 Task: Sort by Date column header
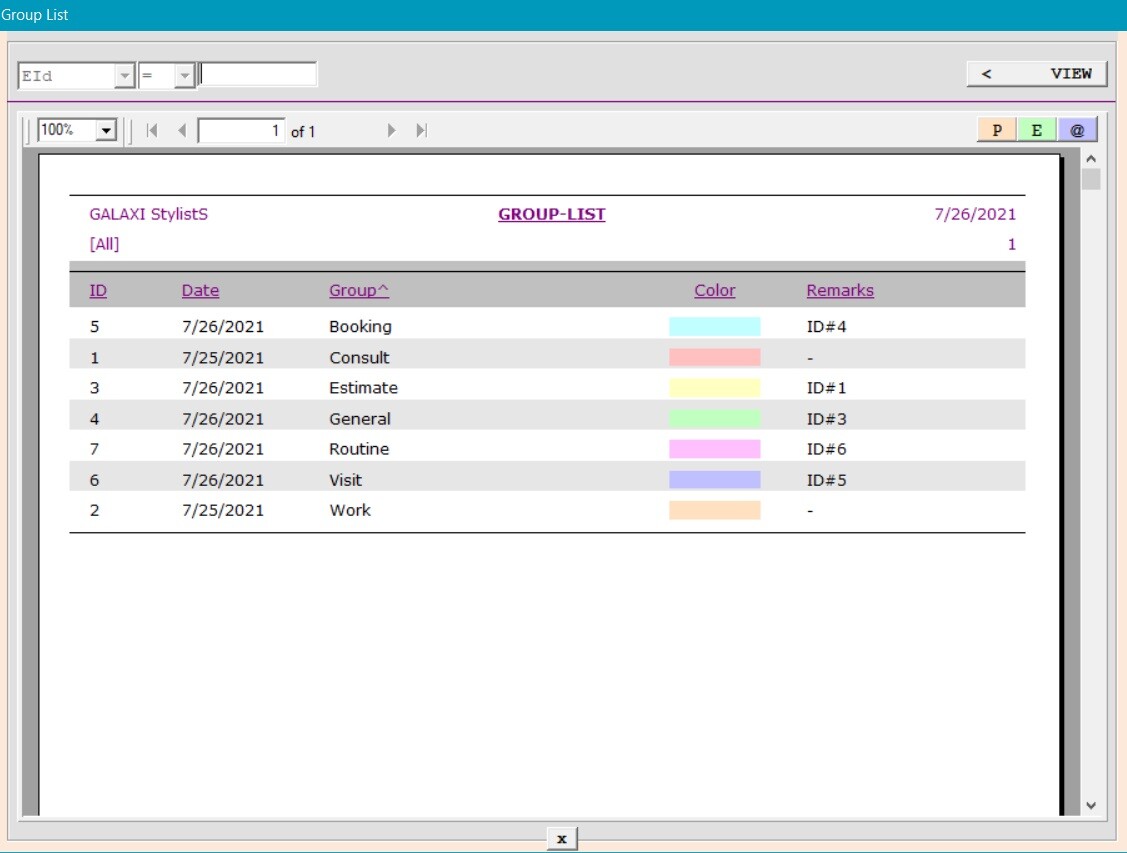pos(200,290)
